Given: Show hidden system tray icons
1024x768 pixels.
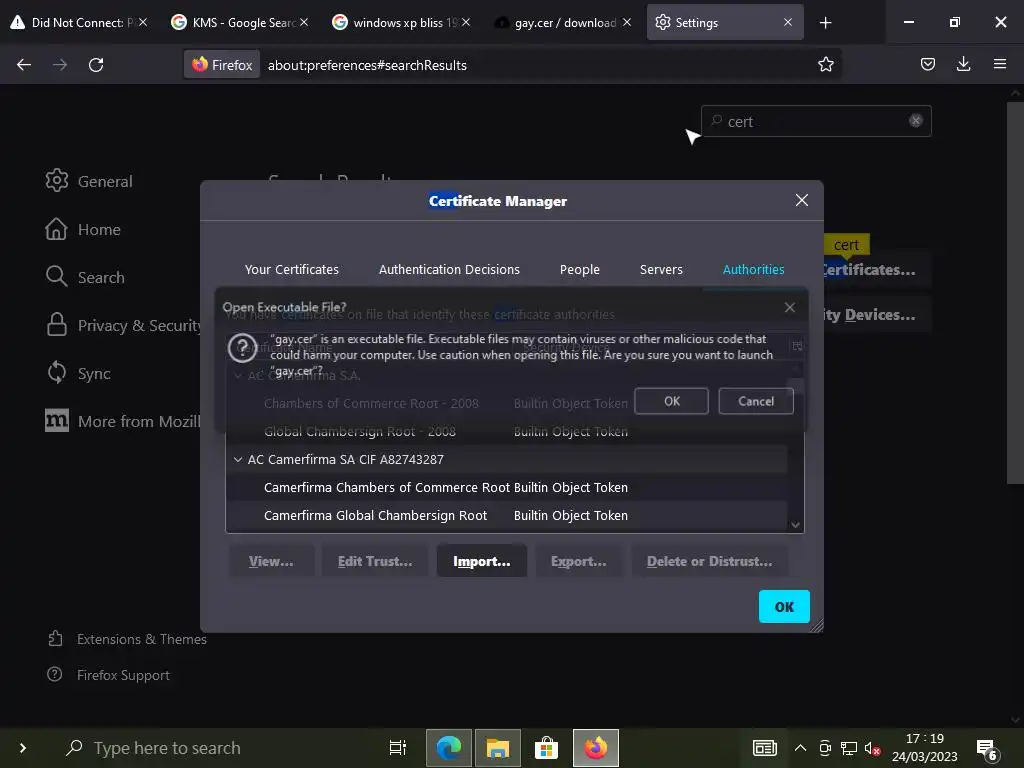Looking at the screenshot, I should click(x=800, y=748).
